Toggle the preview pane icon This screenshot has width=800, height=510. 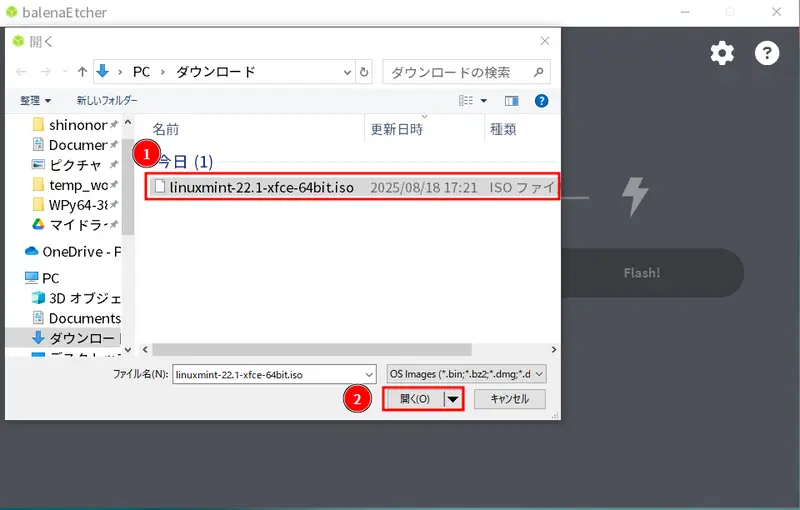point(511,101)
